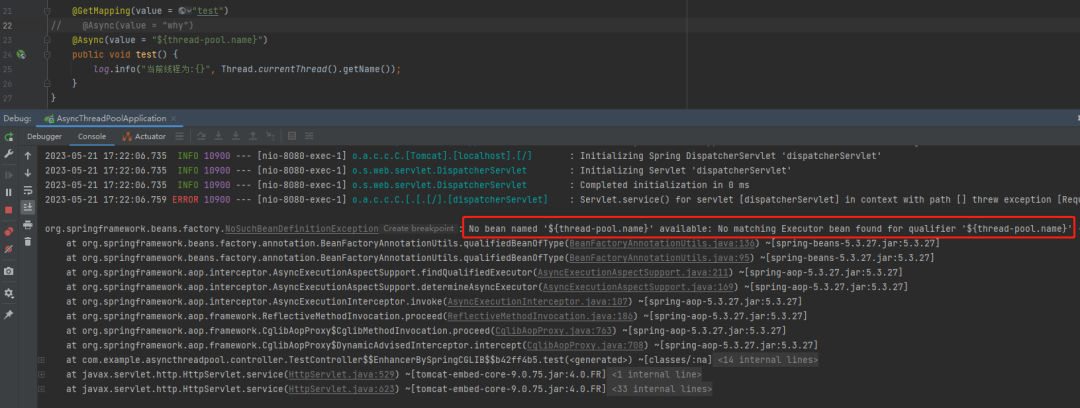Print console output
This screenshot has width=1080, height=408.
click(28, 224)
